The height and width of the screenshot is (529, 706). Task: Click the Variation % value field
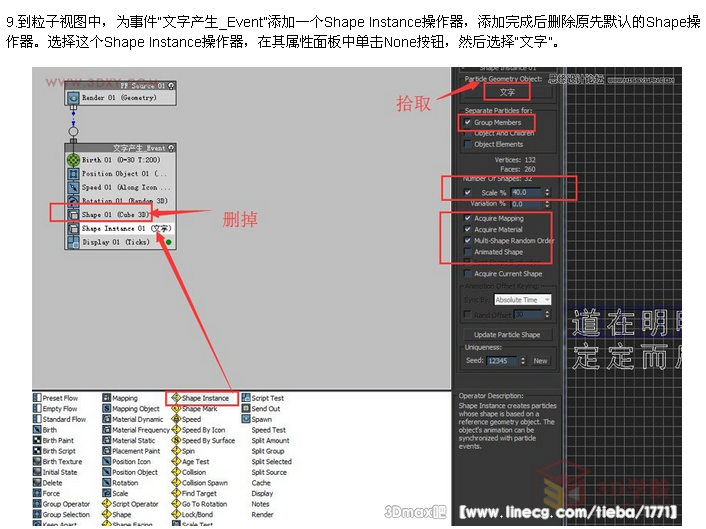point(526,204)
